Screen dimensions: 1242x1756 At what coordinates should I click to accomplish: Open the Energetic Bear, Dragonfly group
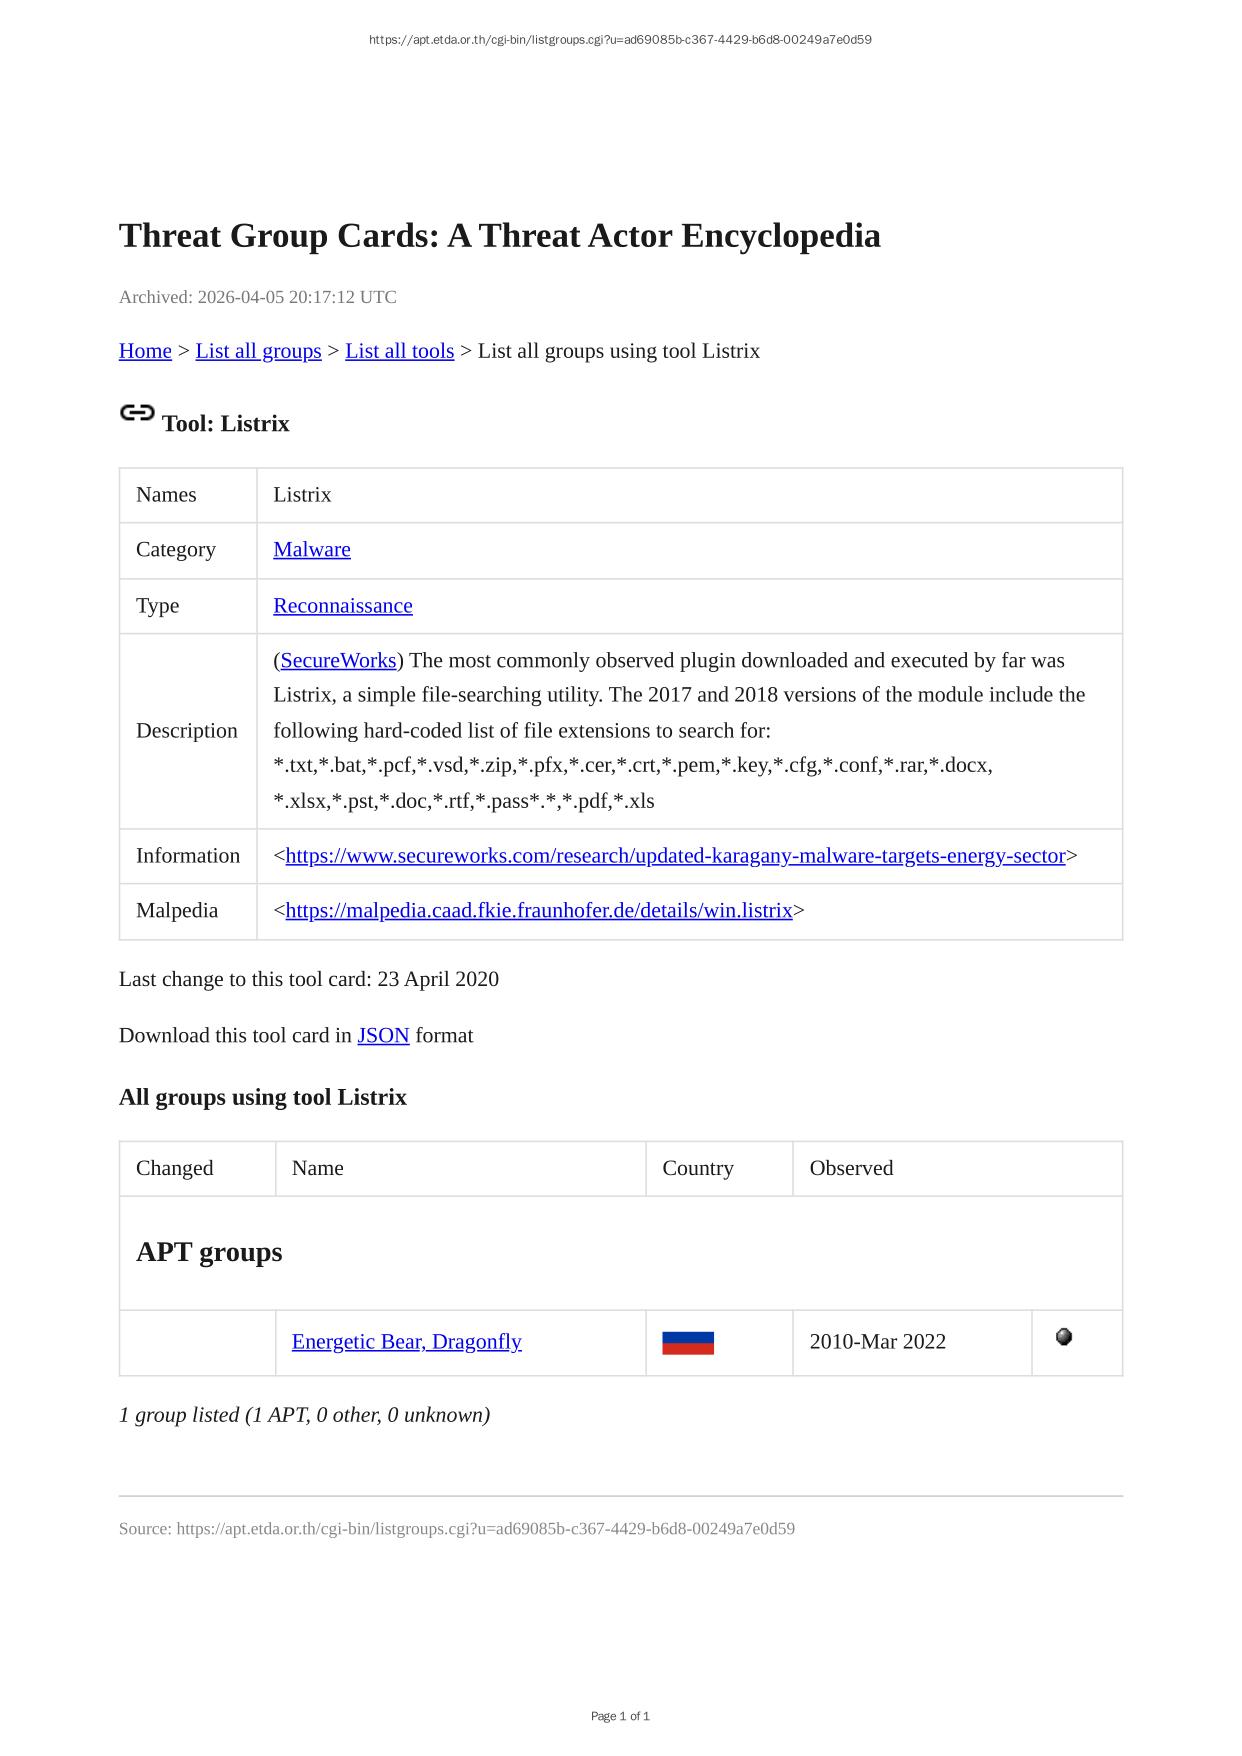click(407, 1341)
